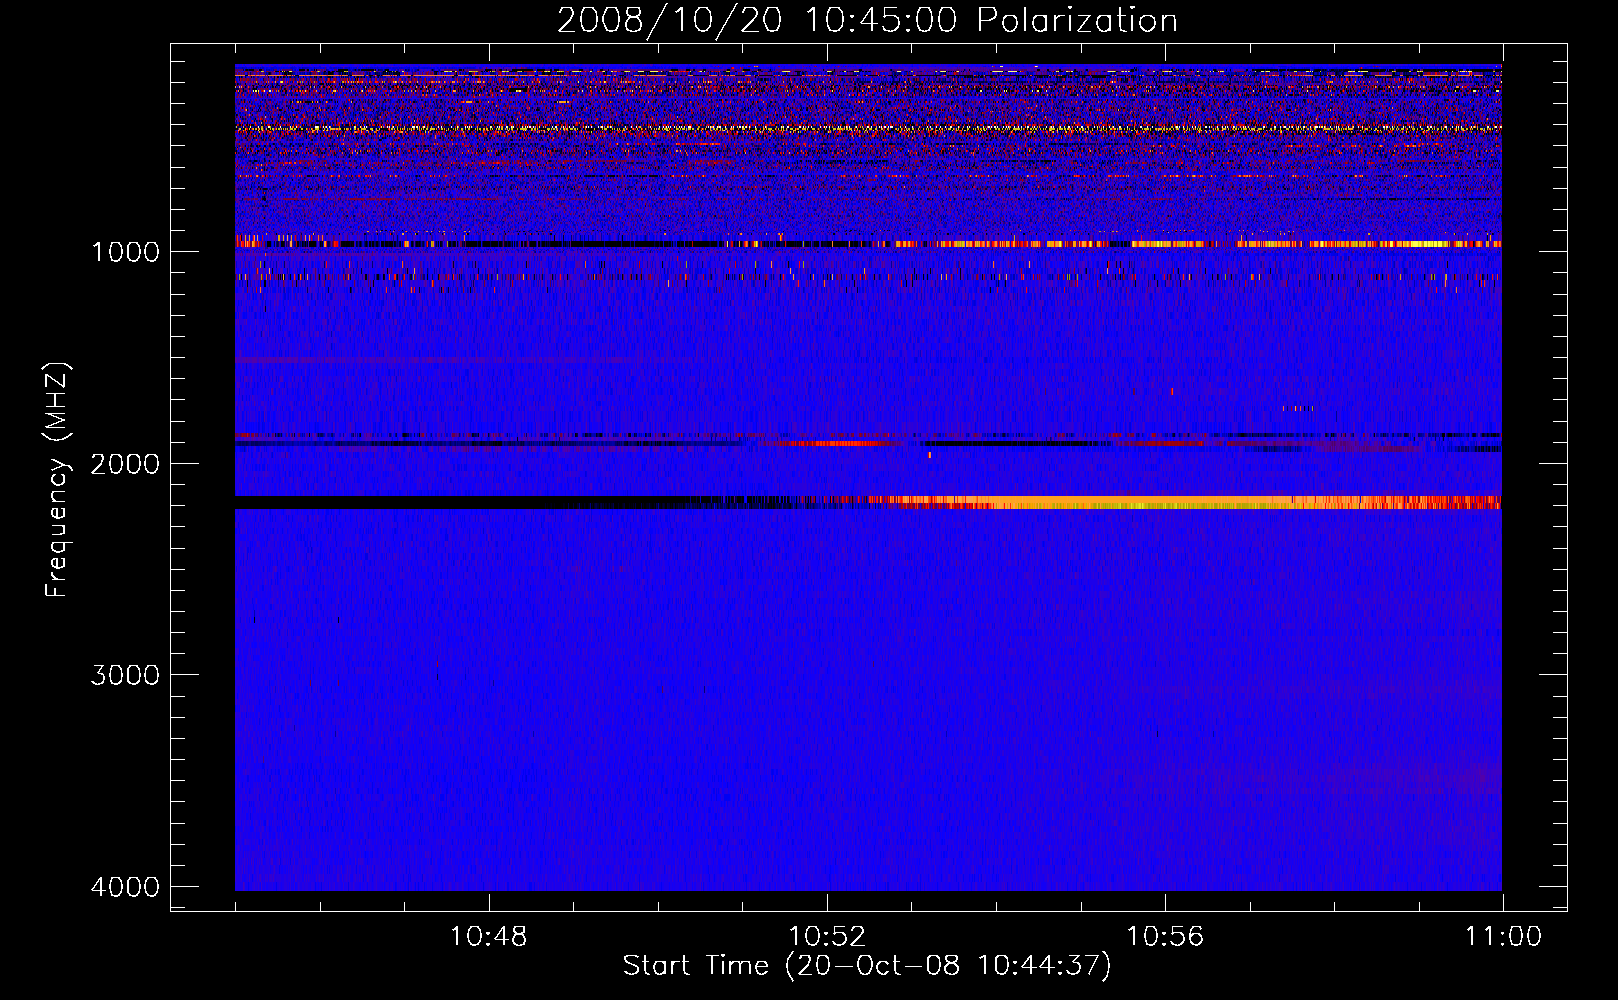The height and width of the screenshot is (1000, 1618).
Task: Click the 2000 frequency tick label
Action: click(x=125, y=464)
